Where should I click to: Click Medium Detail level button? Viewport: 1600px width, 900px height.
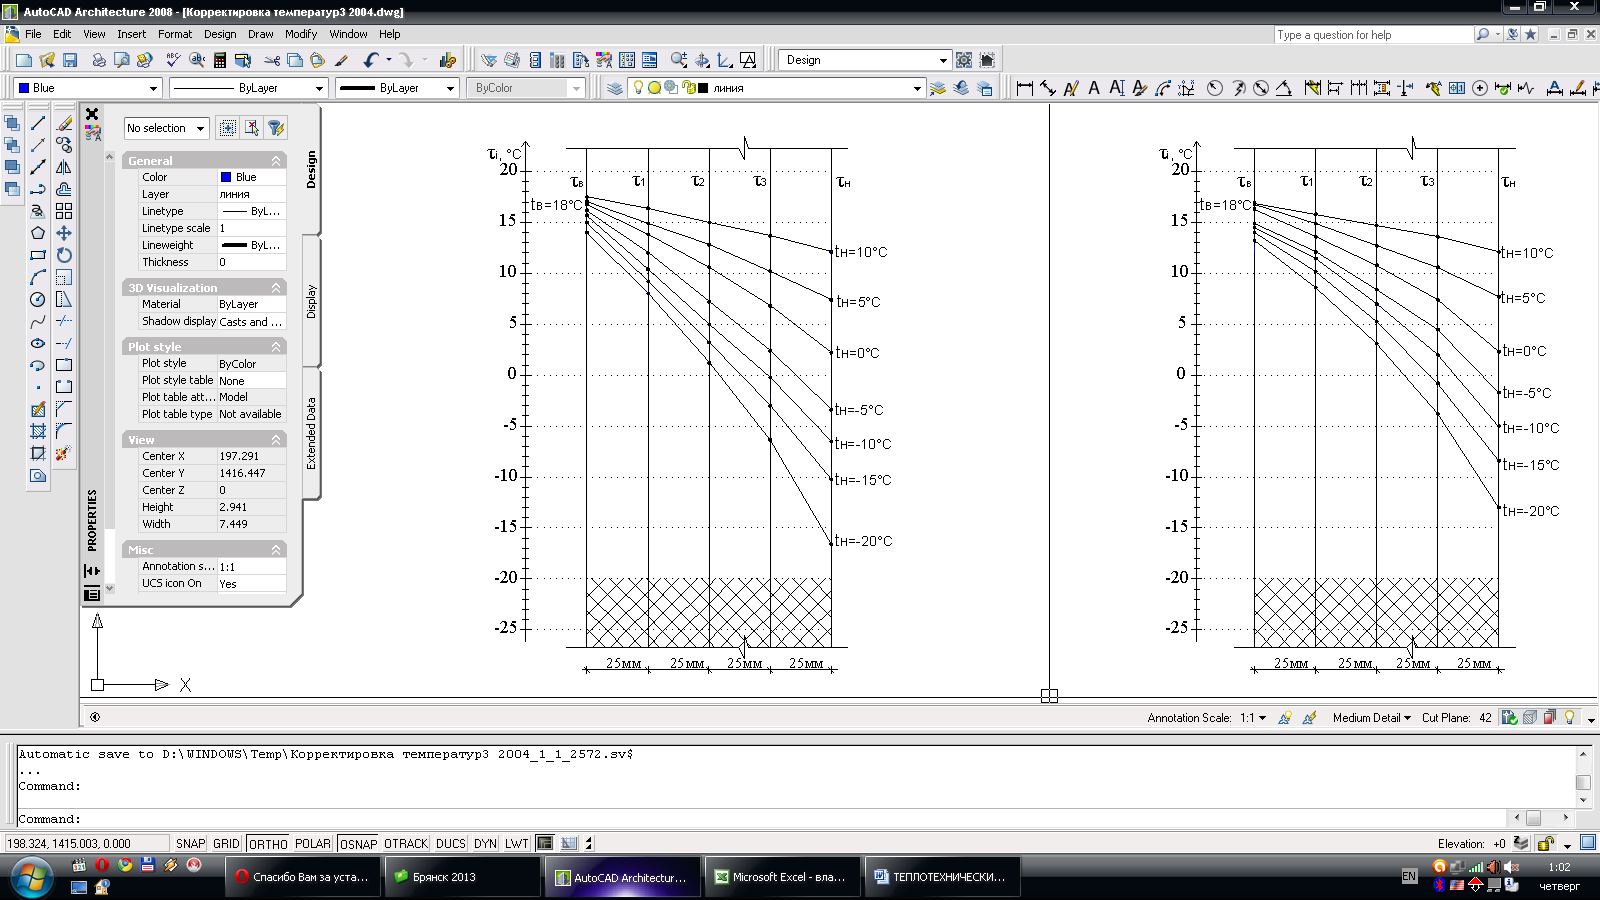click(x=1371, y=717)
